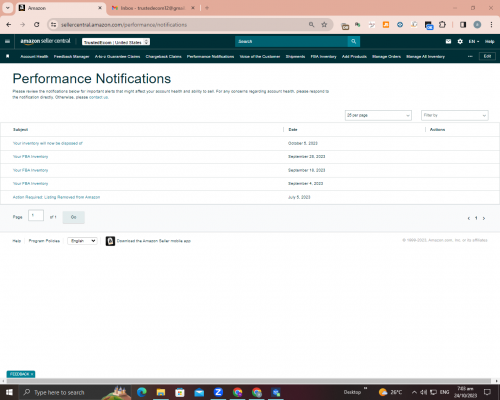Bookmark this page with the star icon

tap(324, 25)
